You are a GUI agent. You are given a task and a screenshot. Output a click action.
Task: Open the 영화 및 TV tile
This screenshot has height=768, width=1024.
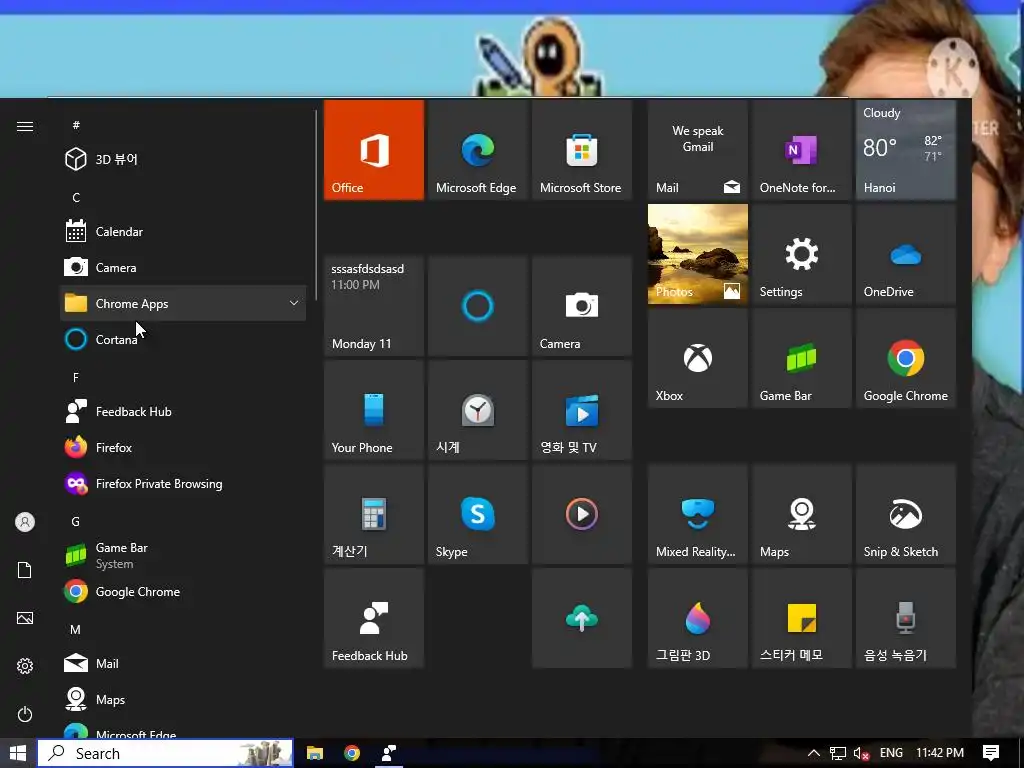pos(581,410)
